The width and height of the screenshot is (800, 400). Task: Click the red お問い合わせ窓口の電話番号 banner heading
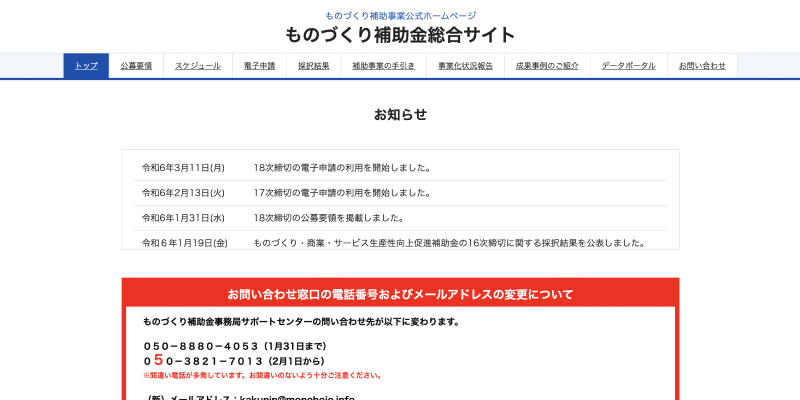point(401,294)
